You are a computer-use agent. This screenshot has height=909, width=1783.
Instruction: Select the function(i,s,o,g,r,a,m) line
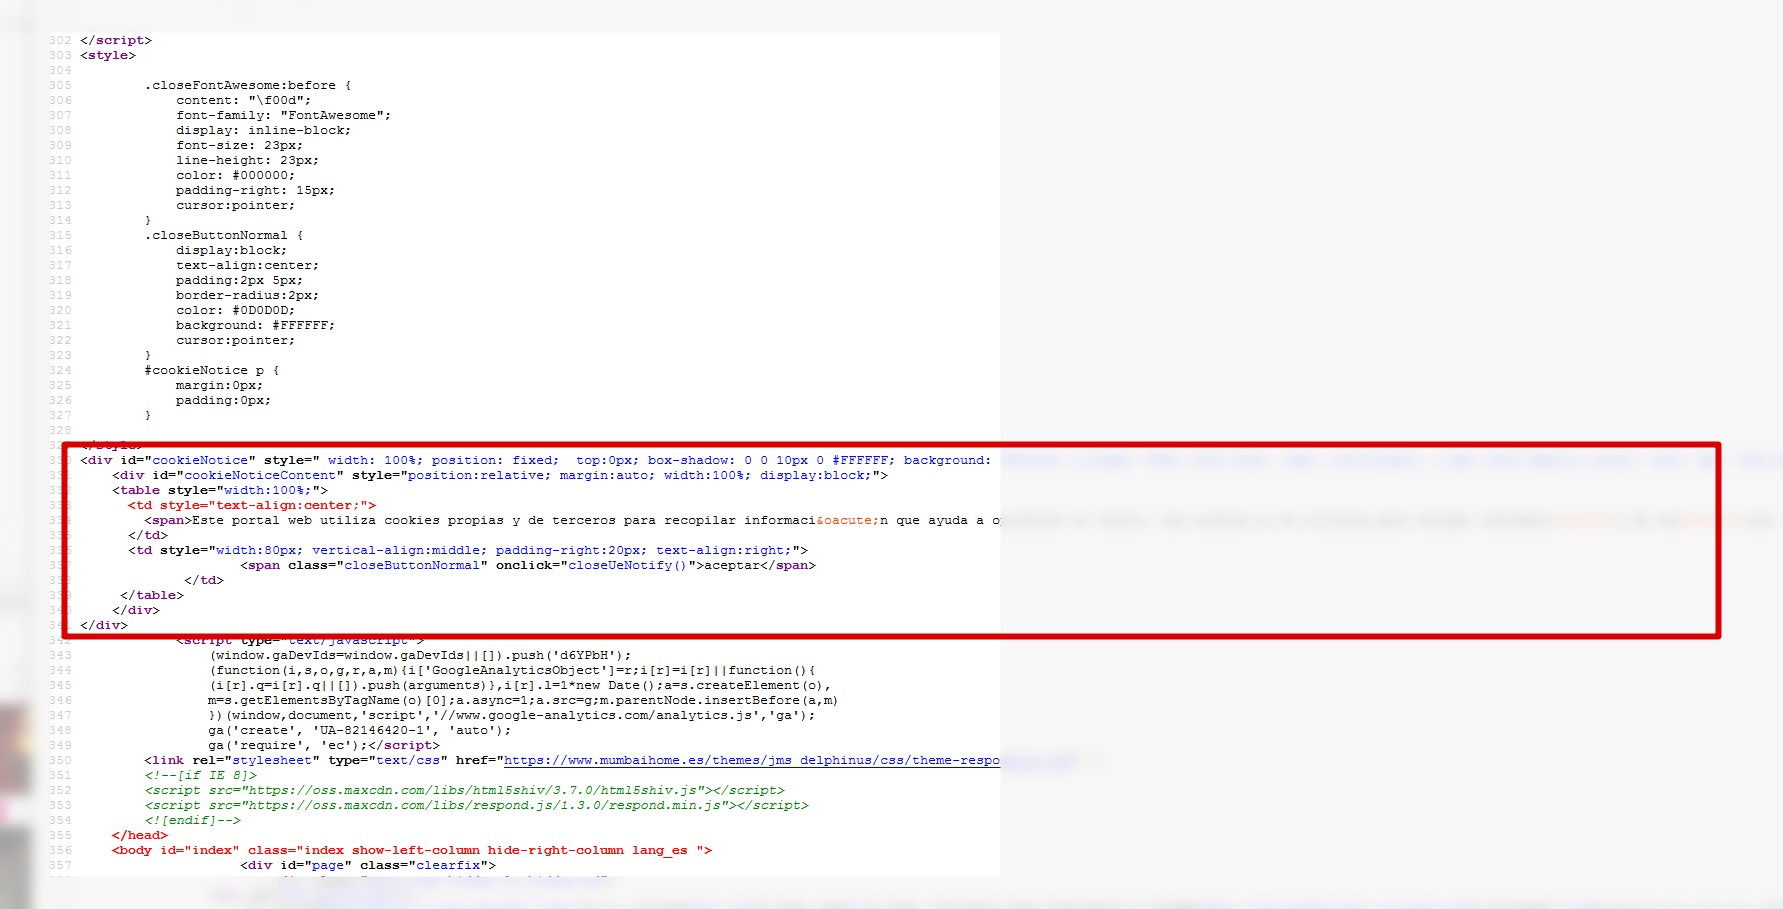513,670
